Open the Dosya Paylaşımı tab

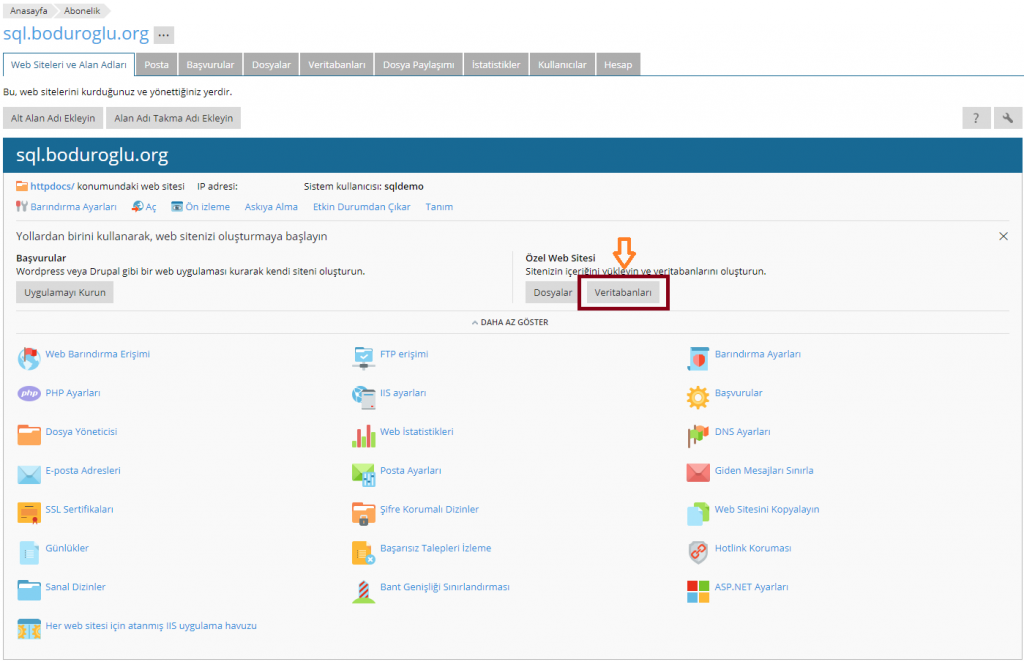tap(419, 65)
